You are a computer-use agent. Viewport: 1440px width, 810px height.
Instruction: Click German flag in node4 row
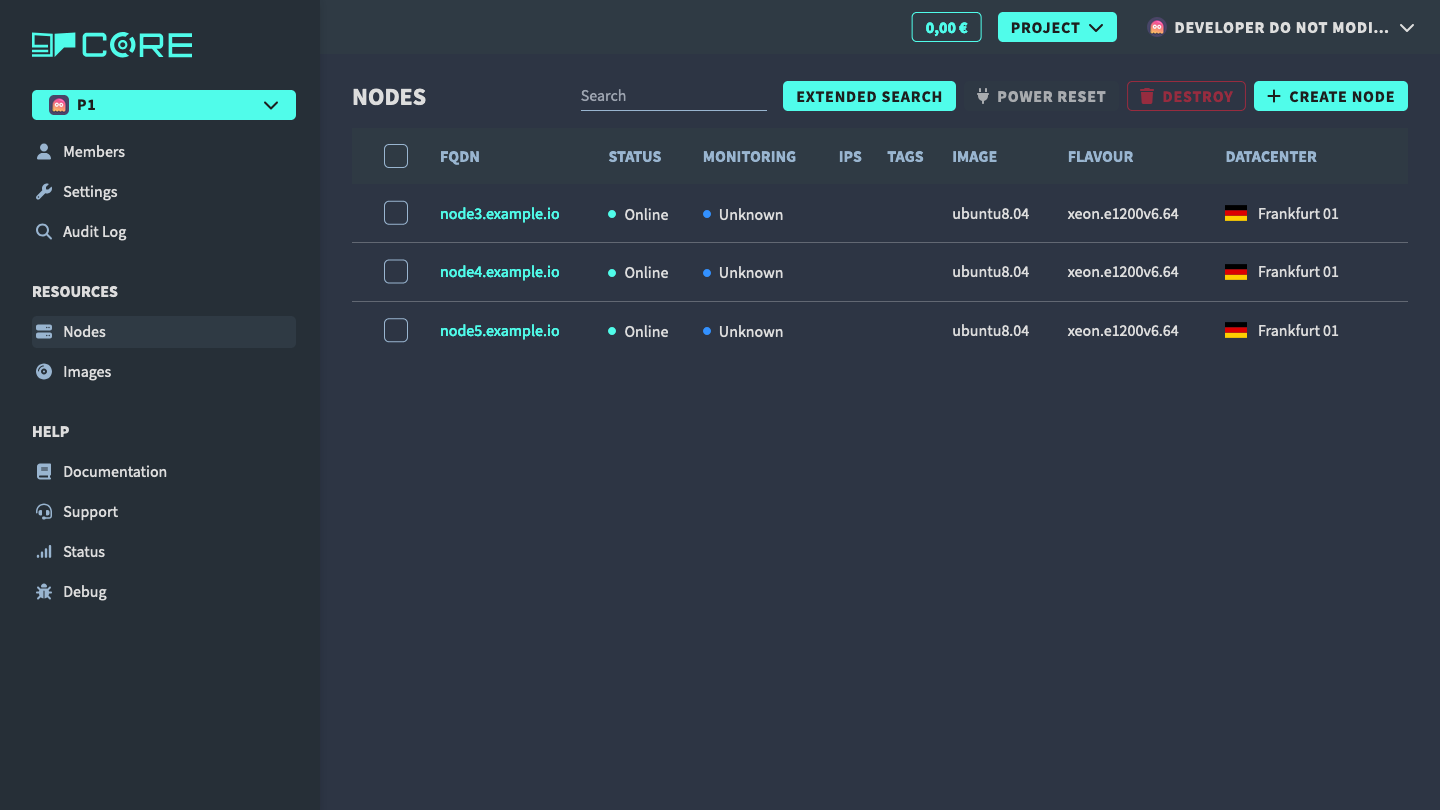(1236, 272)
